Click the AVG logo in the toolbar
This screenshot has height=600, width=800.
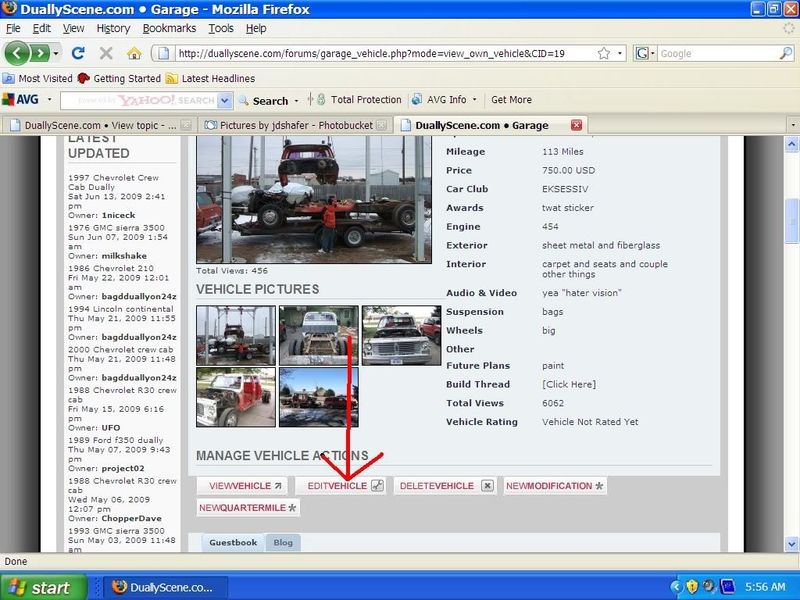tap(22, 100)
